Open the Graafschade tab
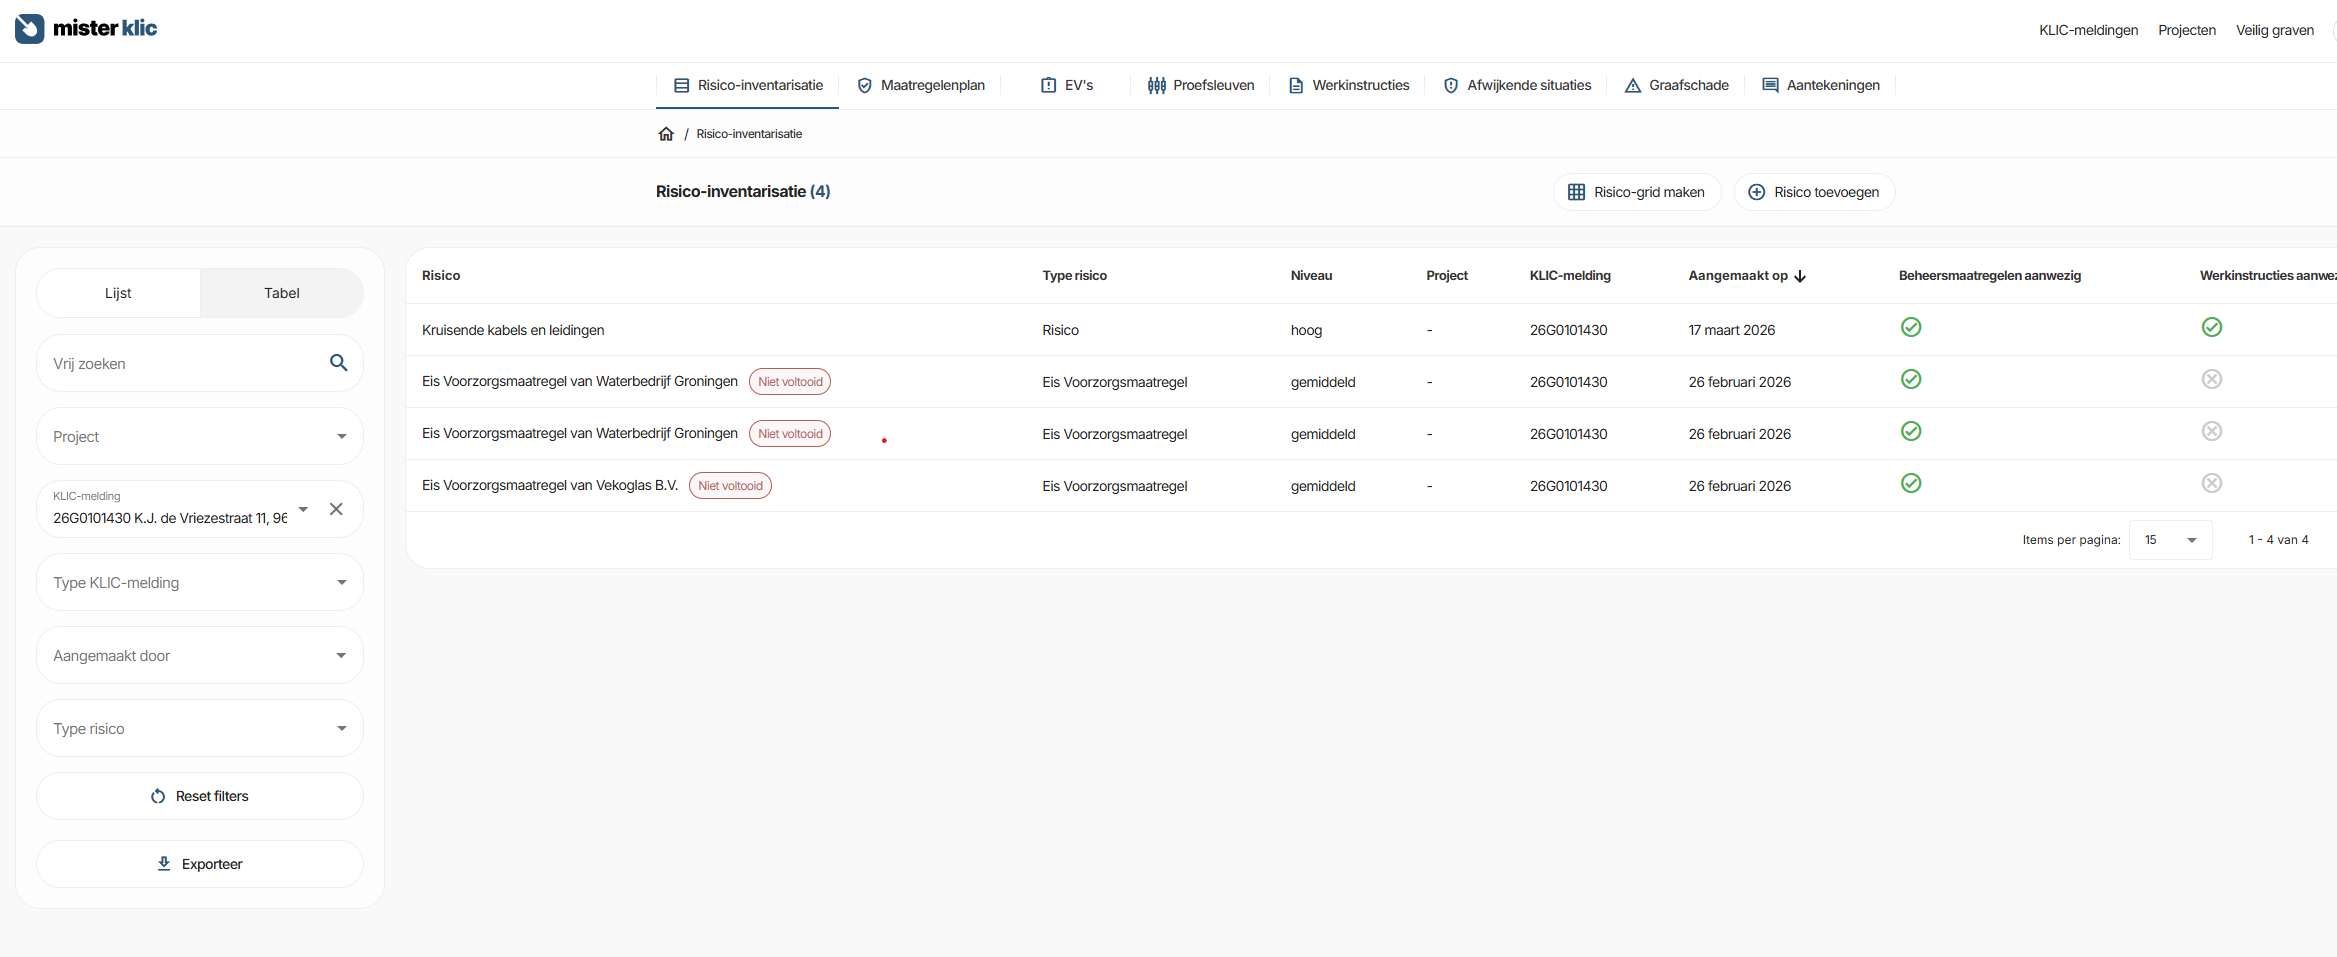 1676,86
